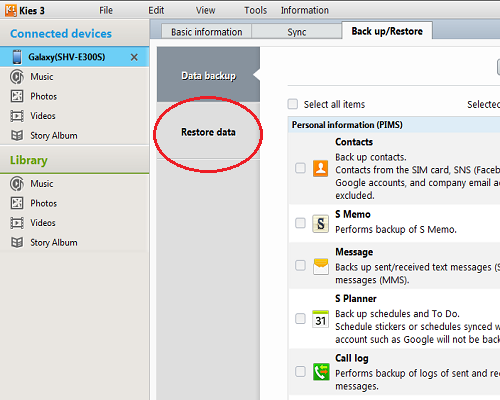
Task: Open the Tools menu
Action: coord(255,10)
